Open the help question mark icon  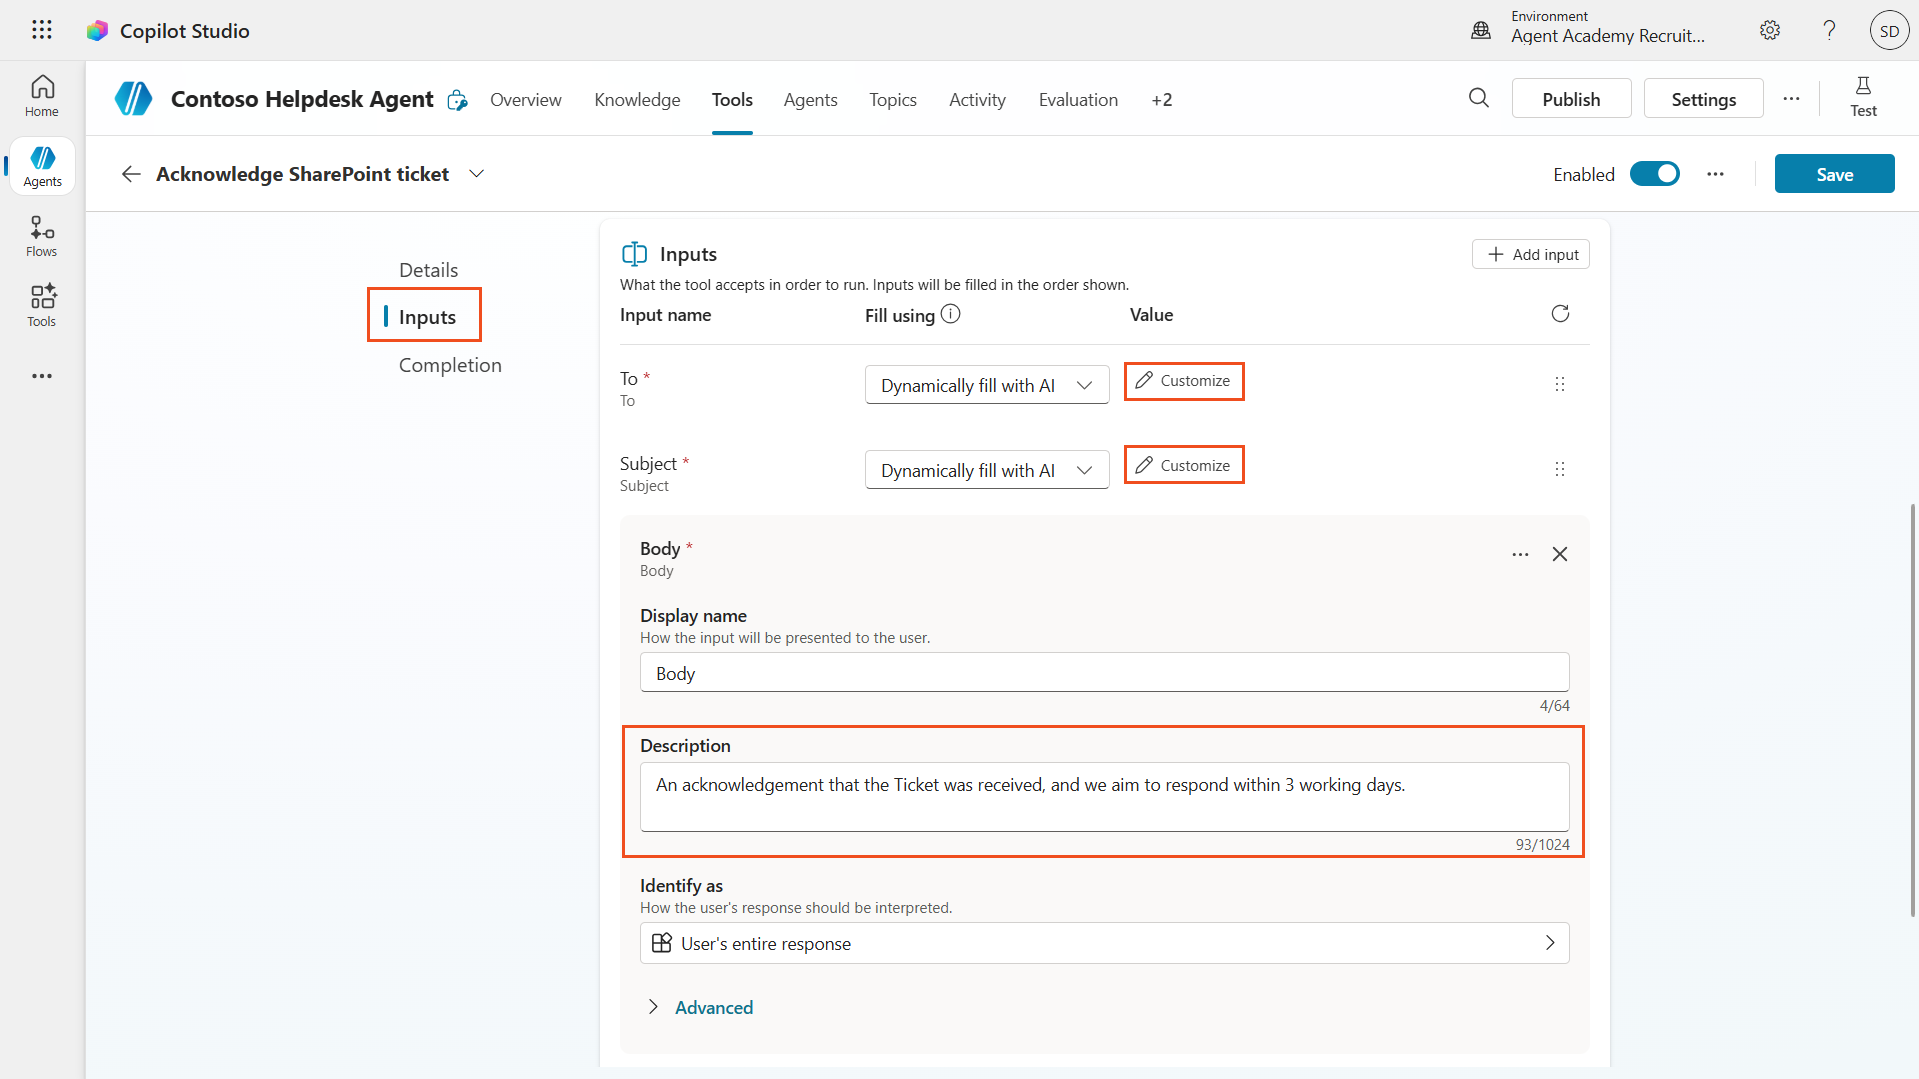[1829, 30]
